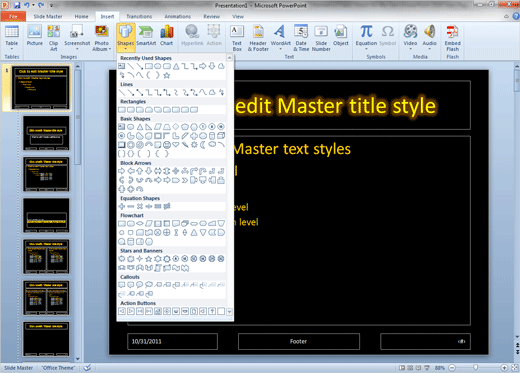The width and height of the screenshot is (520, 373).
Task: Choose the Back action button shape
Action: pyautogui.click(x=122, y=311)
